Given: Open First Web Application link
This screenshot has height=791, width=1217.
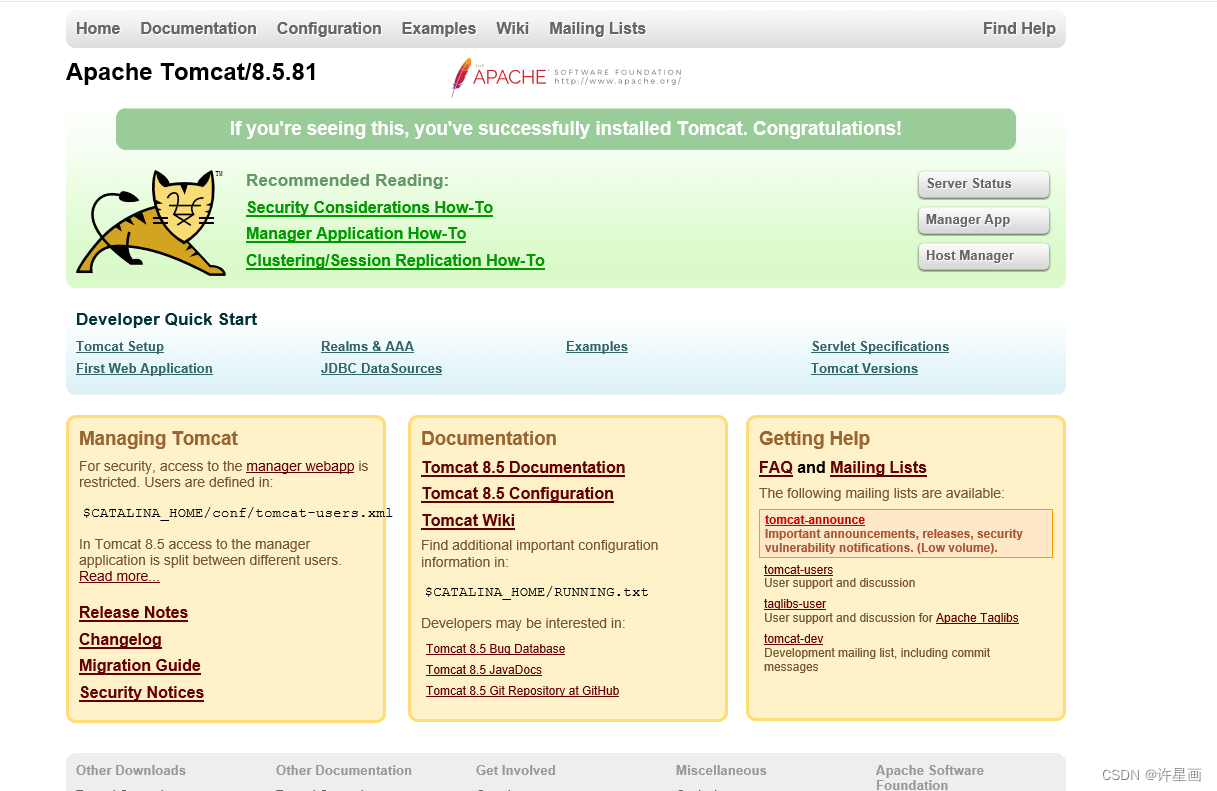Looking at the screenshot, I should pos(144,369).
